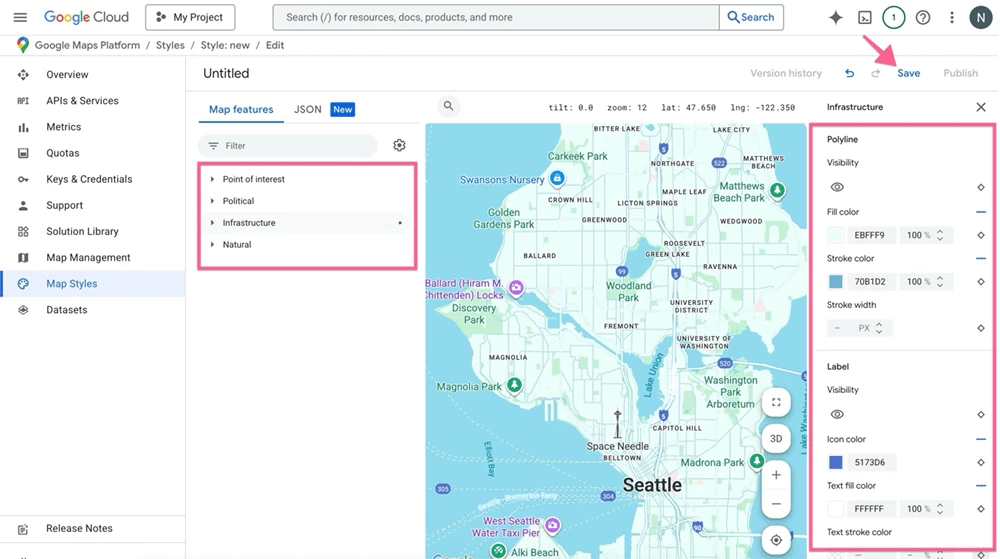Toggle Label visibility eye icon

pyautogui.click(x=837, y=414)
